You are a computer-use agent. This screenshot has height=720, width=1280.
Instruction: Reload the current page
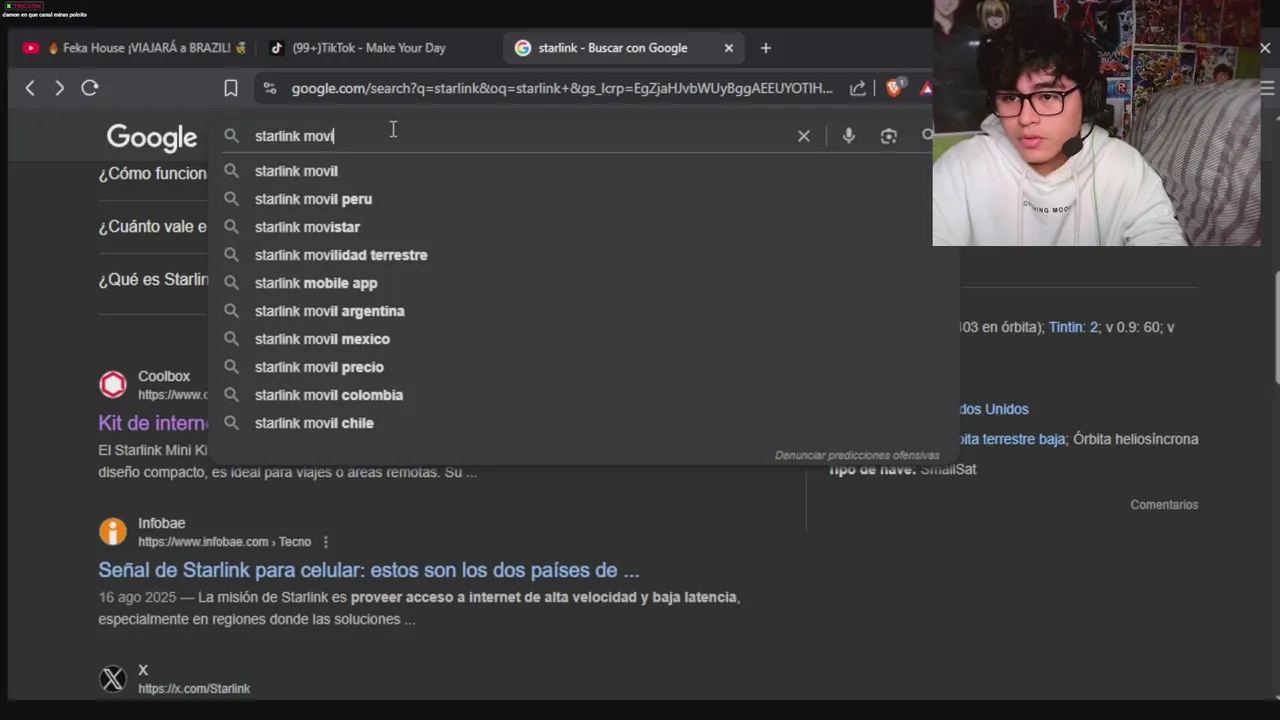[x=90, y=88]
